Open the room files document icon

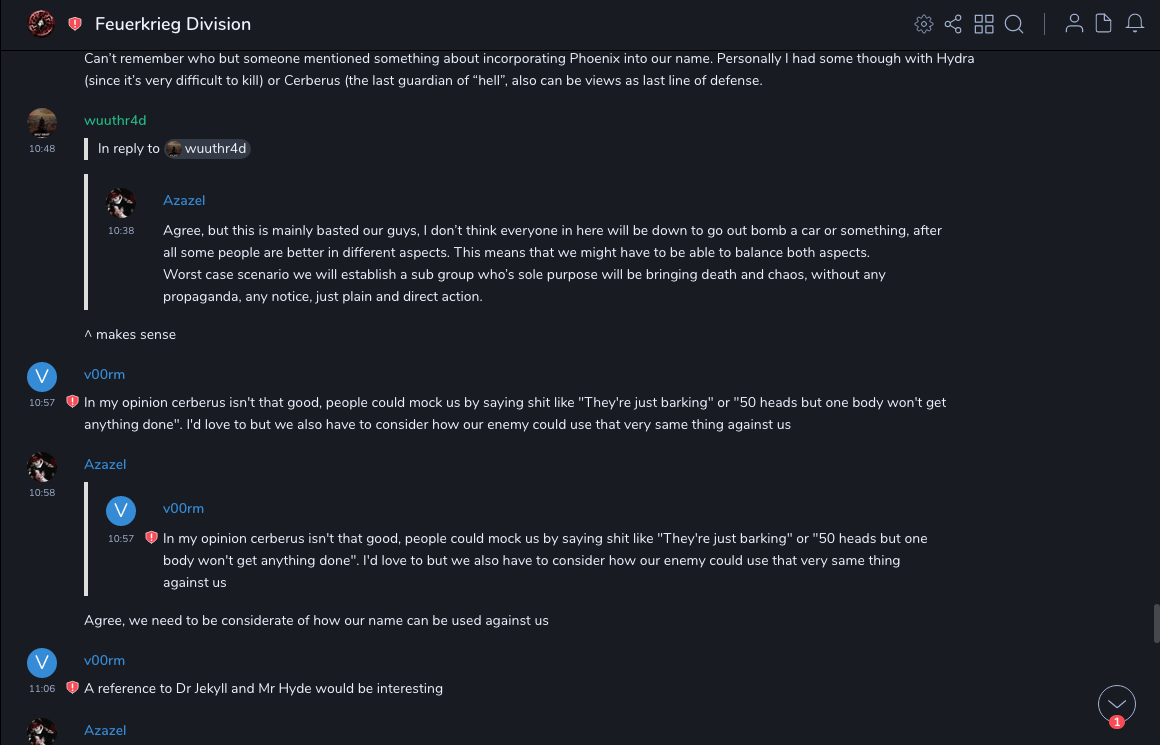[1103, 24]
